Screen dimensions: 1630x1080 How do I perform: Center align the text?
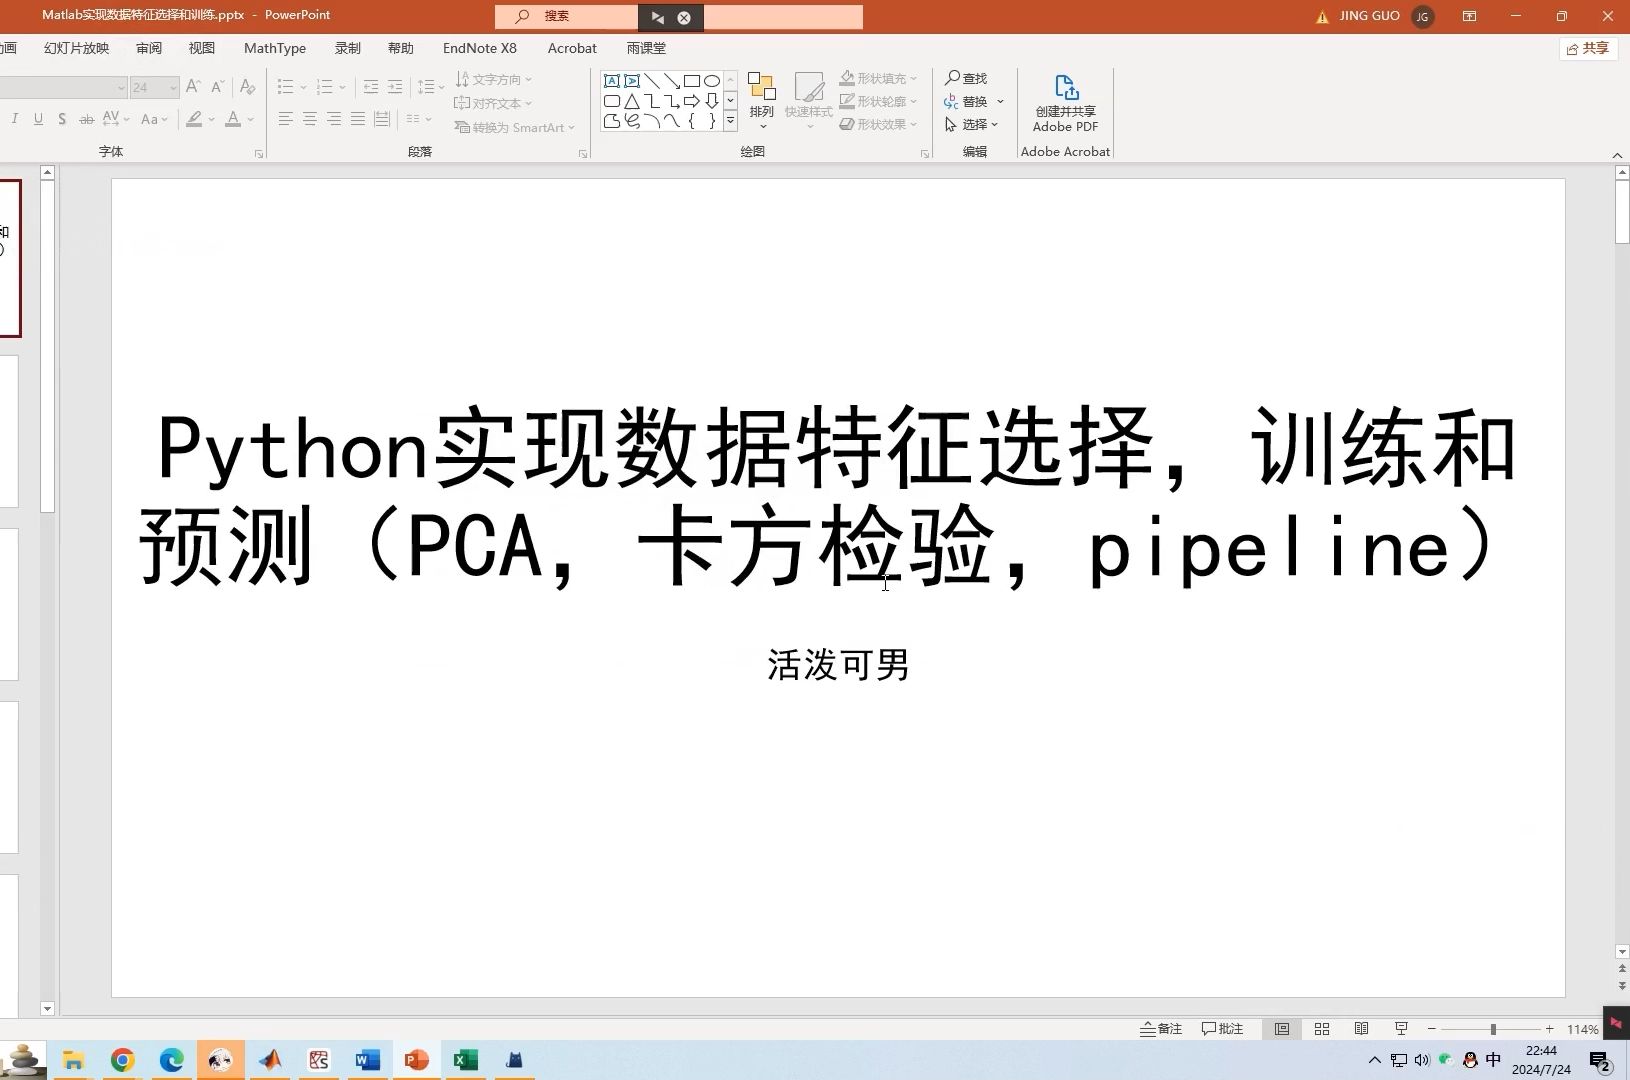pos(310,119)
